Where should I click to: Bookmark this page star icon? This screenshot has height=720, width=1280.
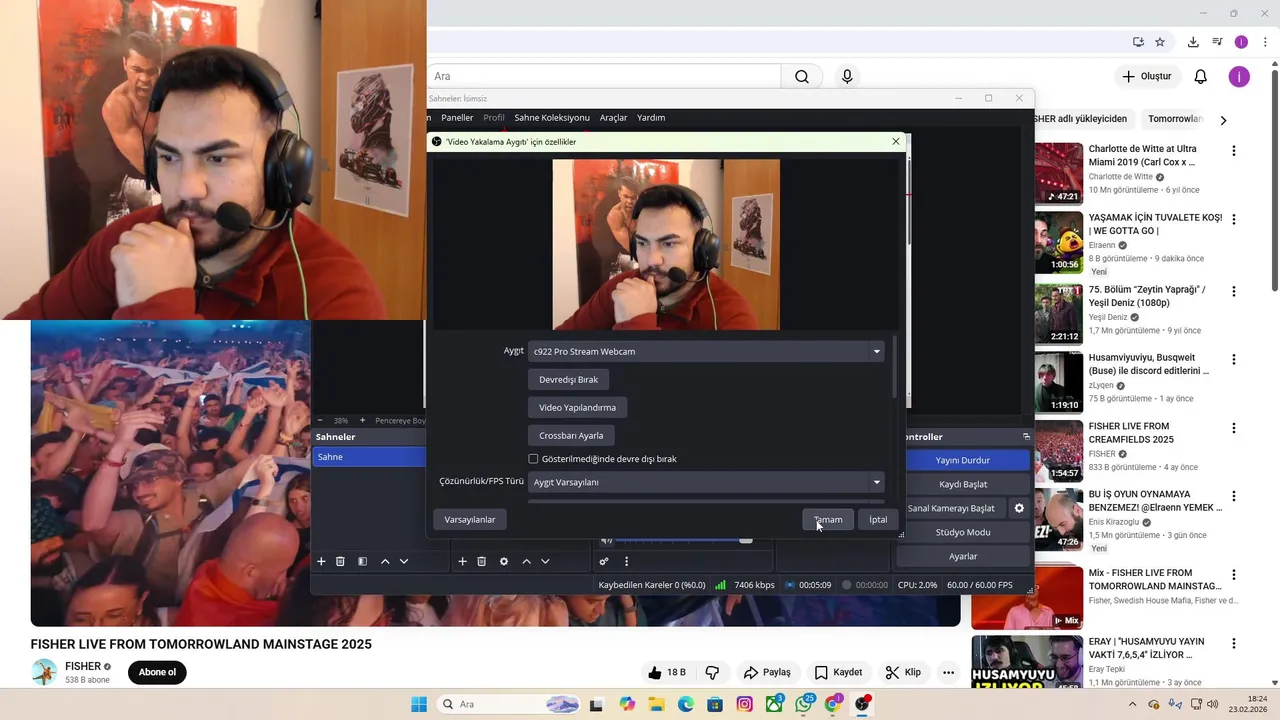pos(1160,42)
